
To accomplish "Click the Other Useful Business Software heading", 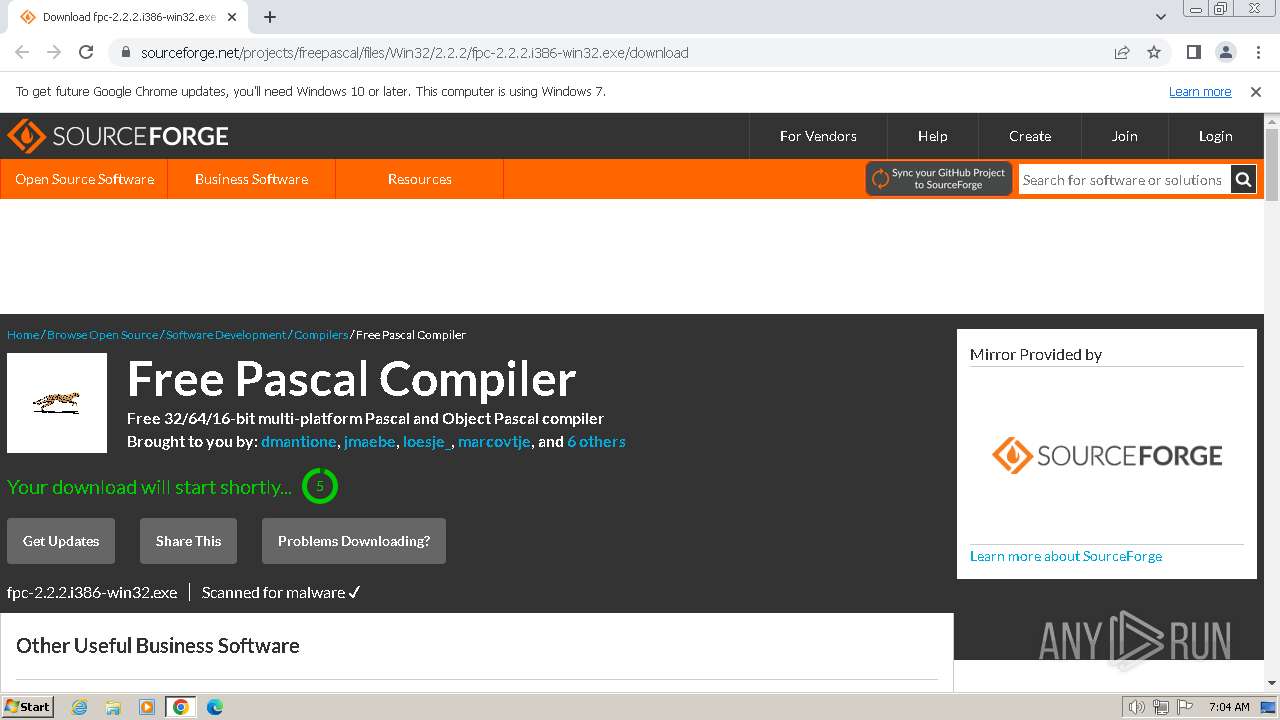I will [158, 646].
